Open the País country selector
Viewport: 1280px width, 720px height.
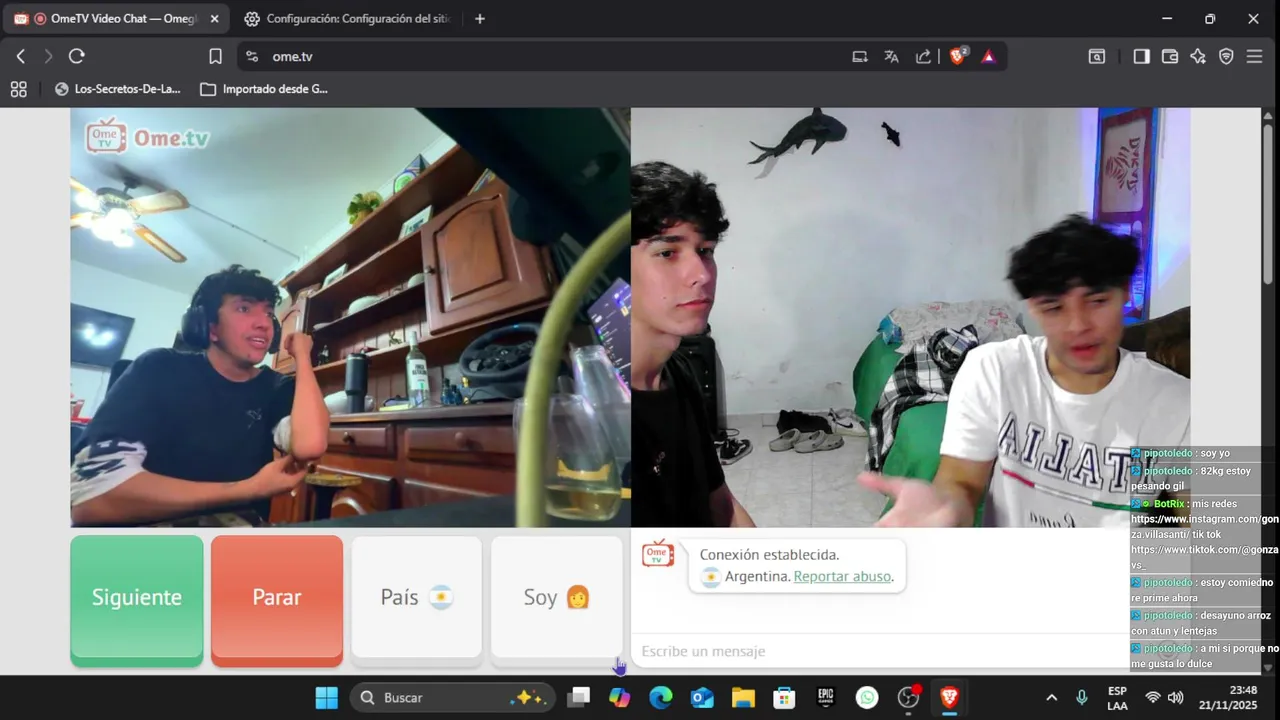point(417,600)
